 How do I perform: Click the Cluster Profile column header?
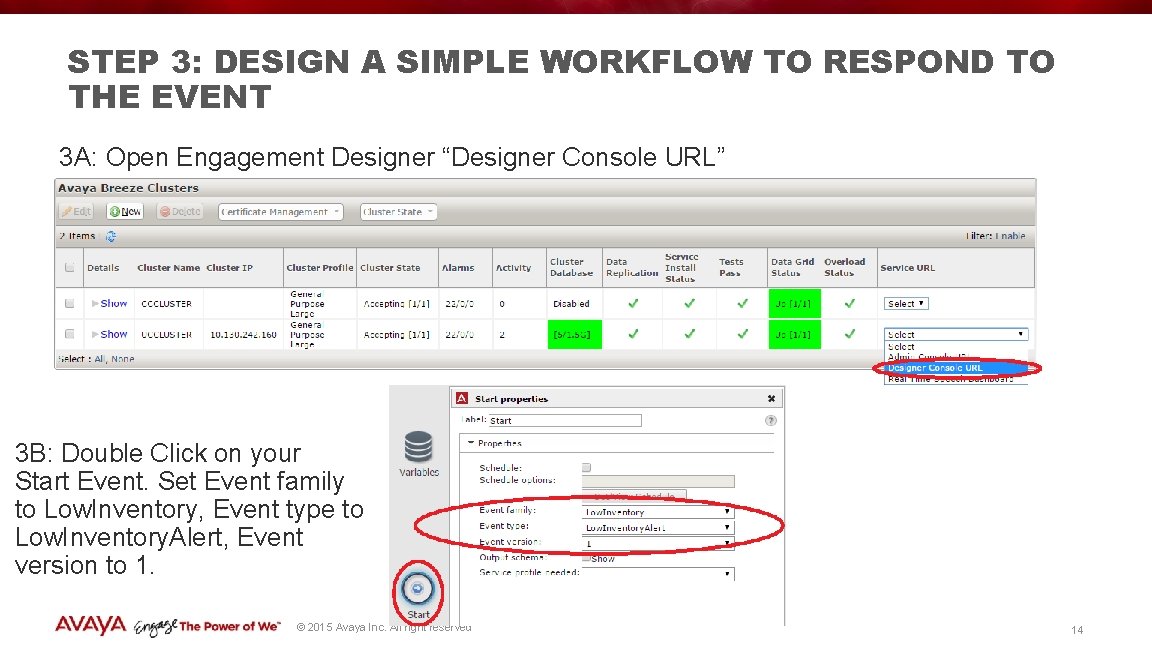click(x=320, y=267)
